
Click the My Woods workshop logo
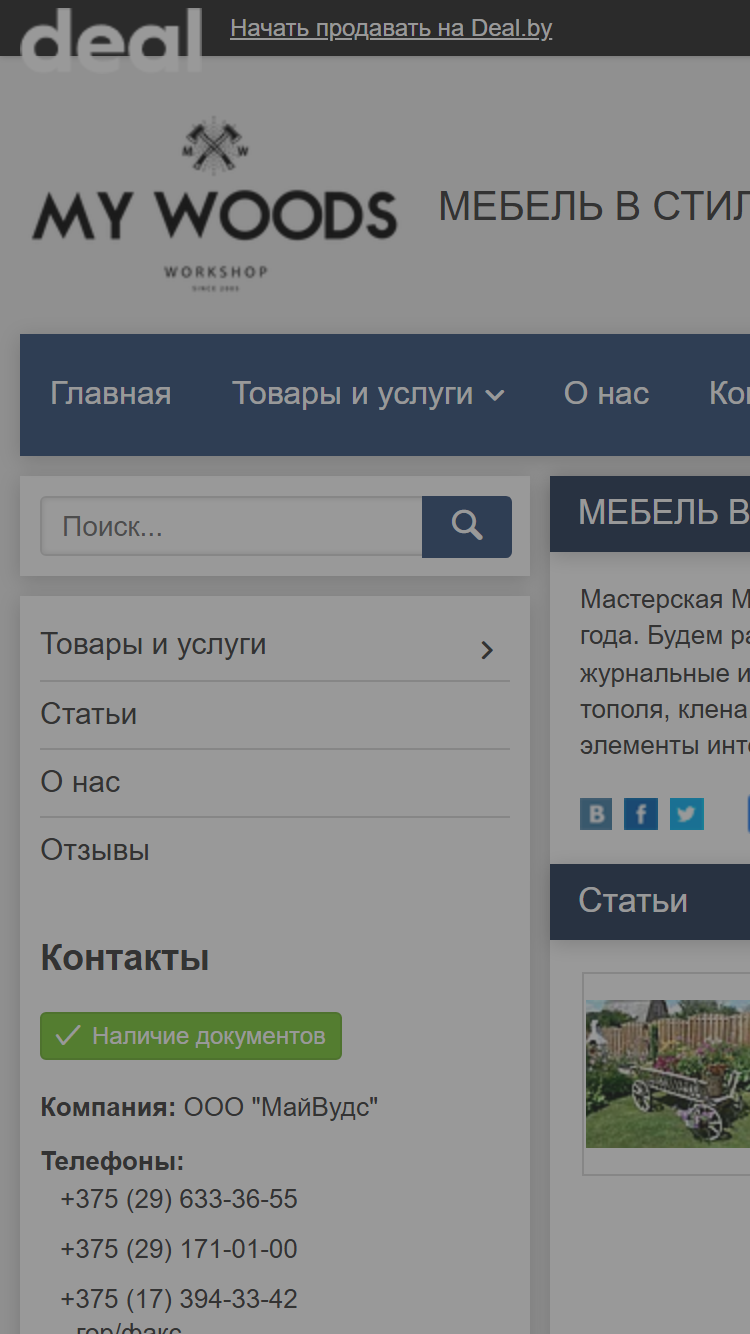tap(215, 207)
